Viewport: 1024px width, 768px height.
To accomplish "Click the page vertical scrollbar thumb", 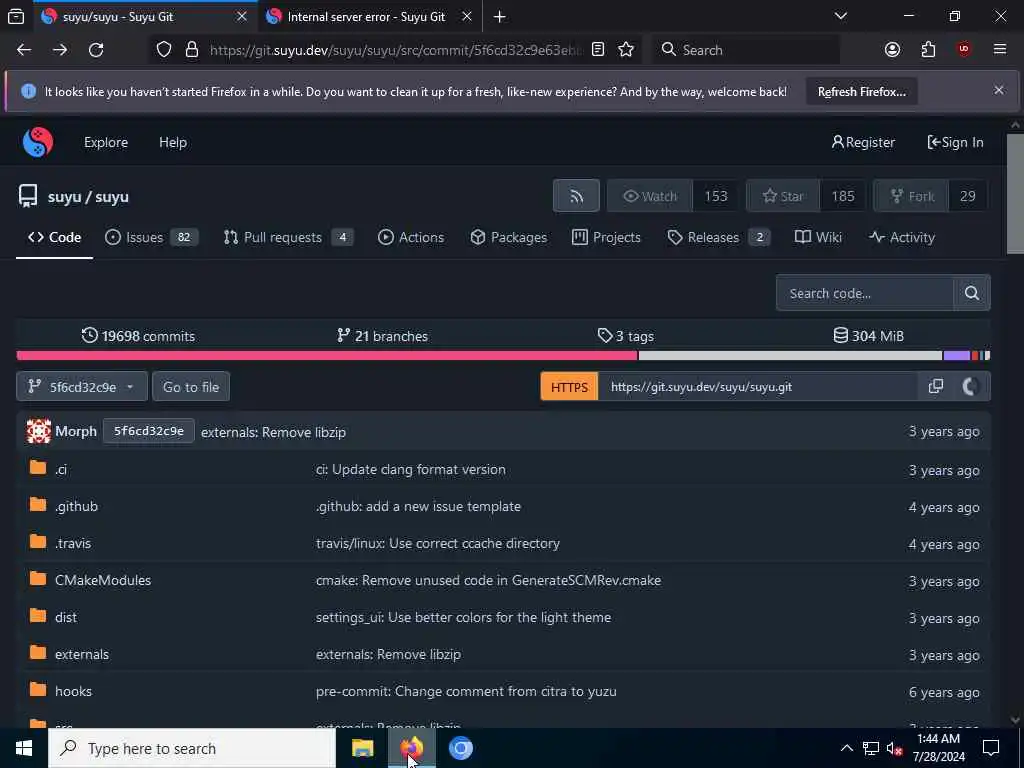I will [x=1015, y=193].
